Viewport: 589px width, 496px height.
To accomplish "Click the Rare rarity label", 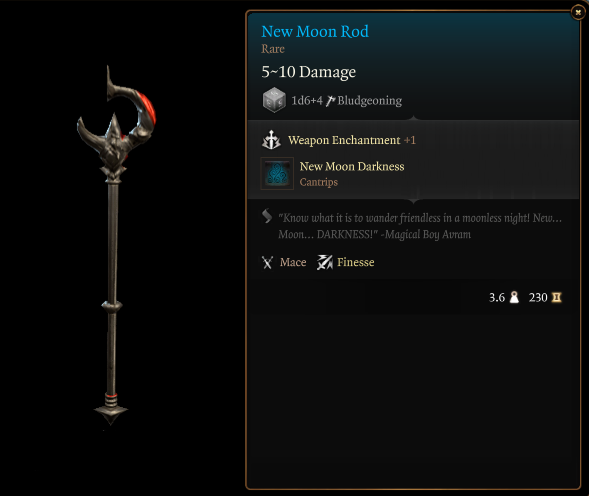I will [x=273, y=49].
